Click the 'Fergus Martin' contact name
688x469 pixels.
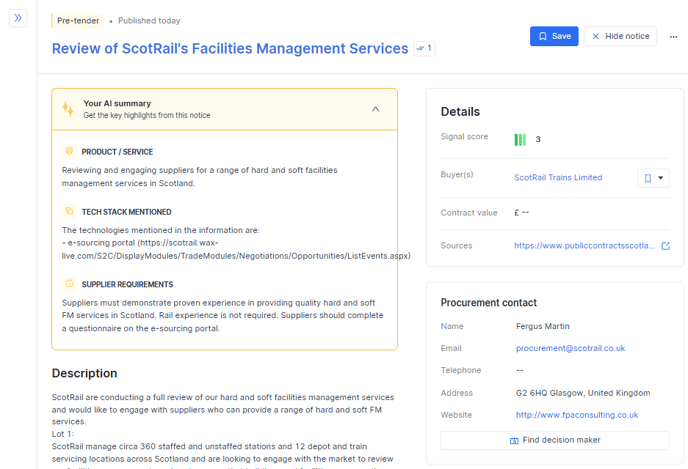tap(543, 326)
